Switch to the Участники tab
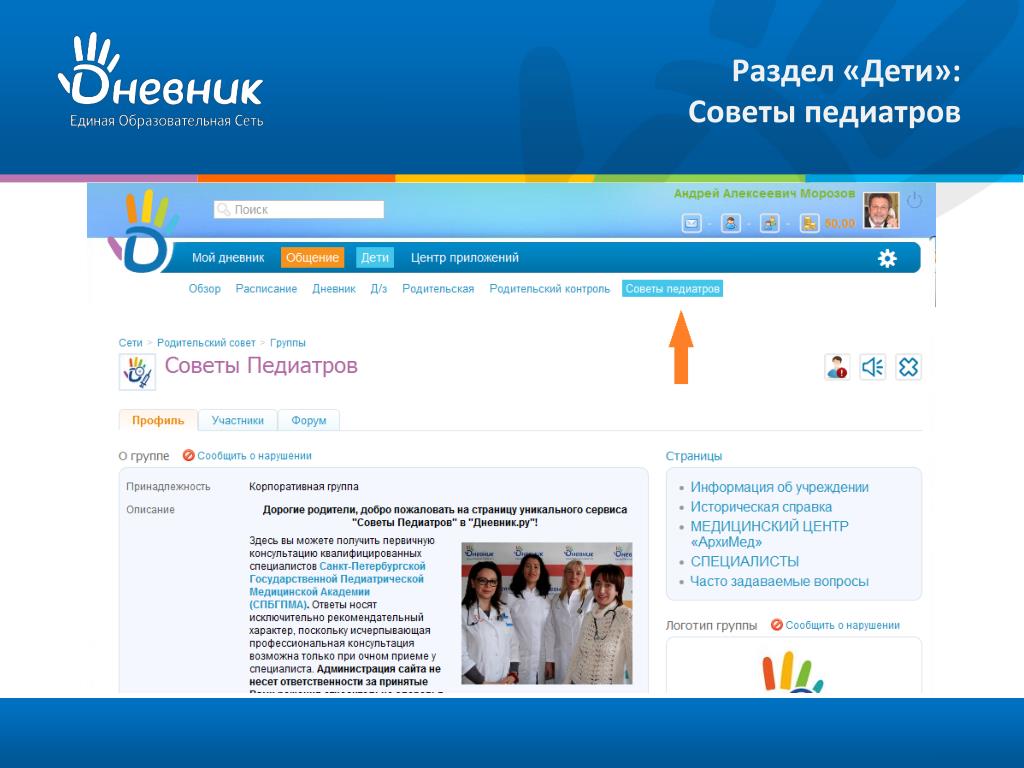This screenshot has width=1024, height=768. click(x=238, y=420)
